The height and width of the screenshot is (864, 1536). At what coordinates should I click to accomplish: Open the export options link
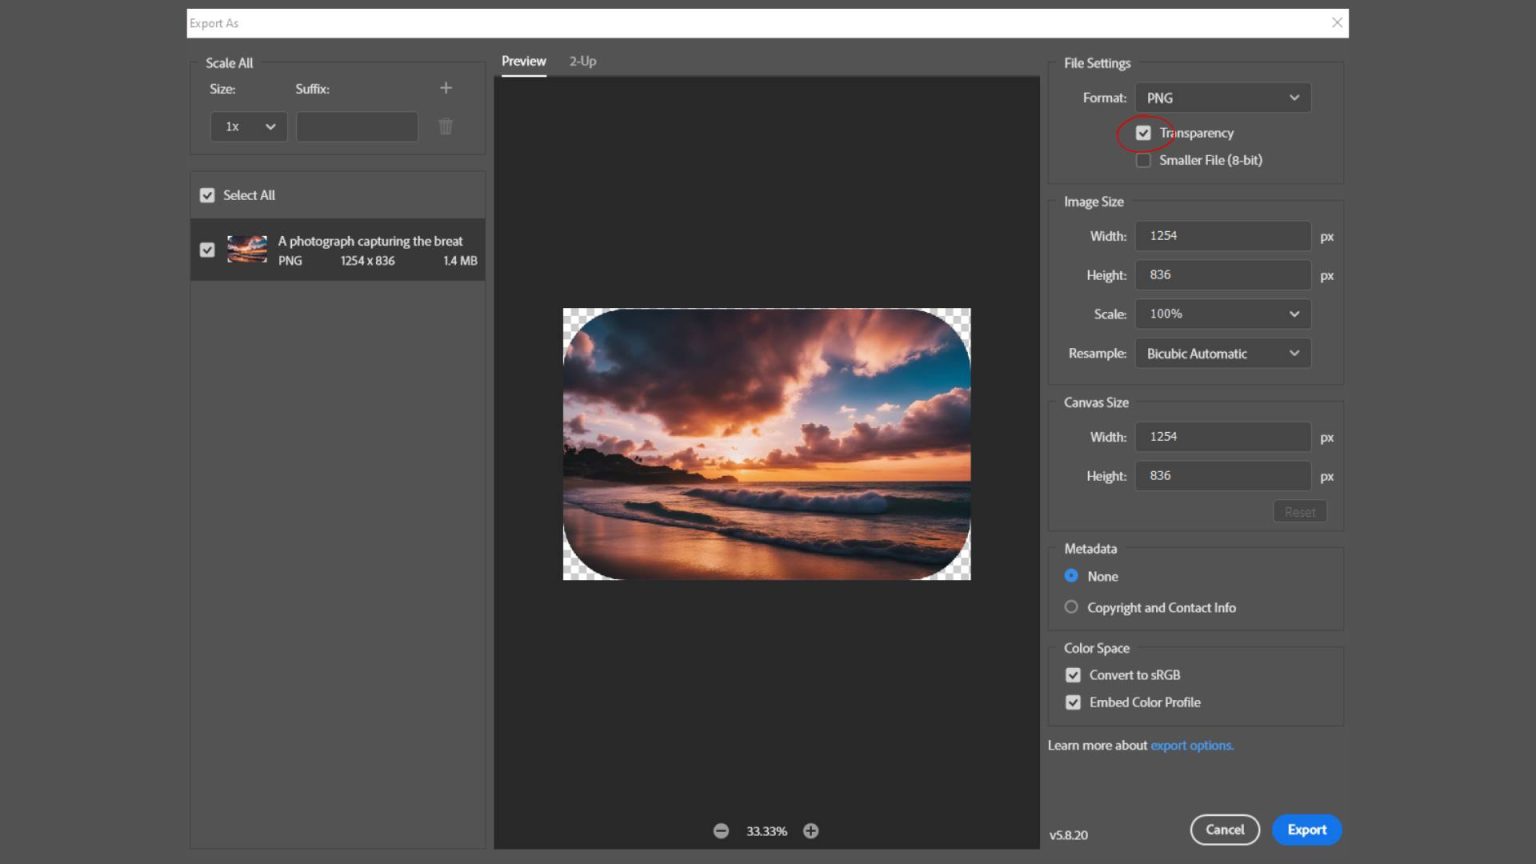click(1192, 745)
